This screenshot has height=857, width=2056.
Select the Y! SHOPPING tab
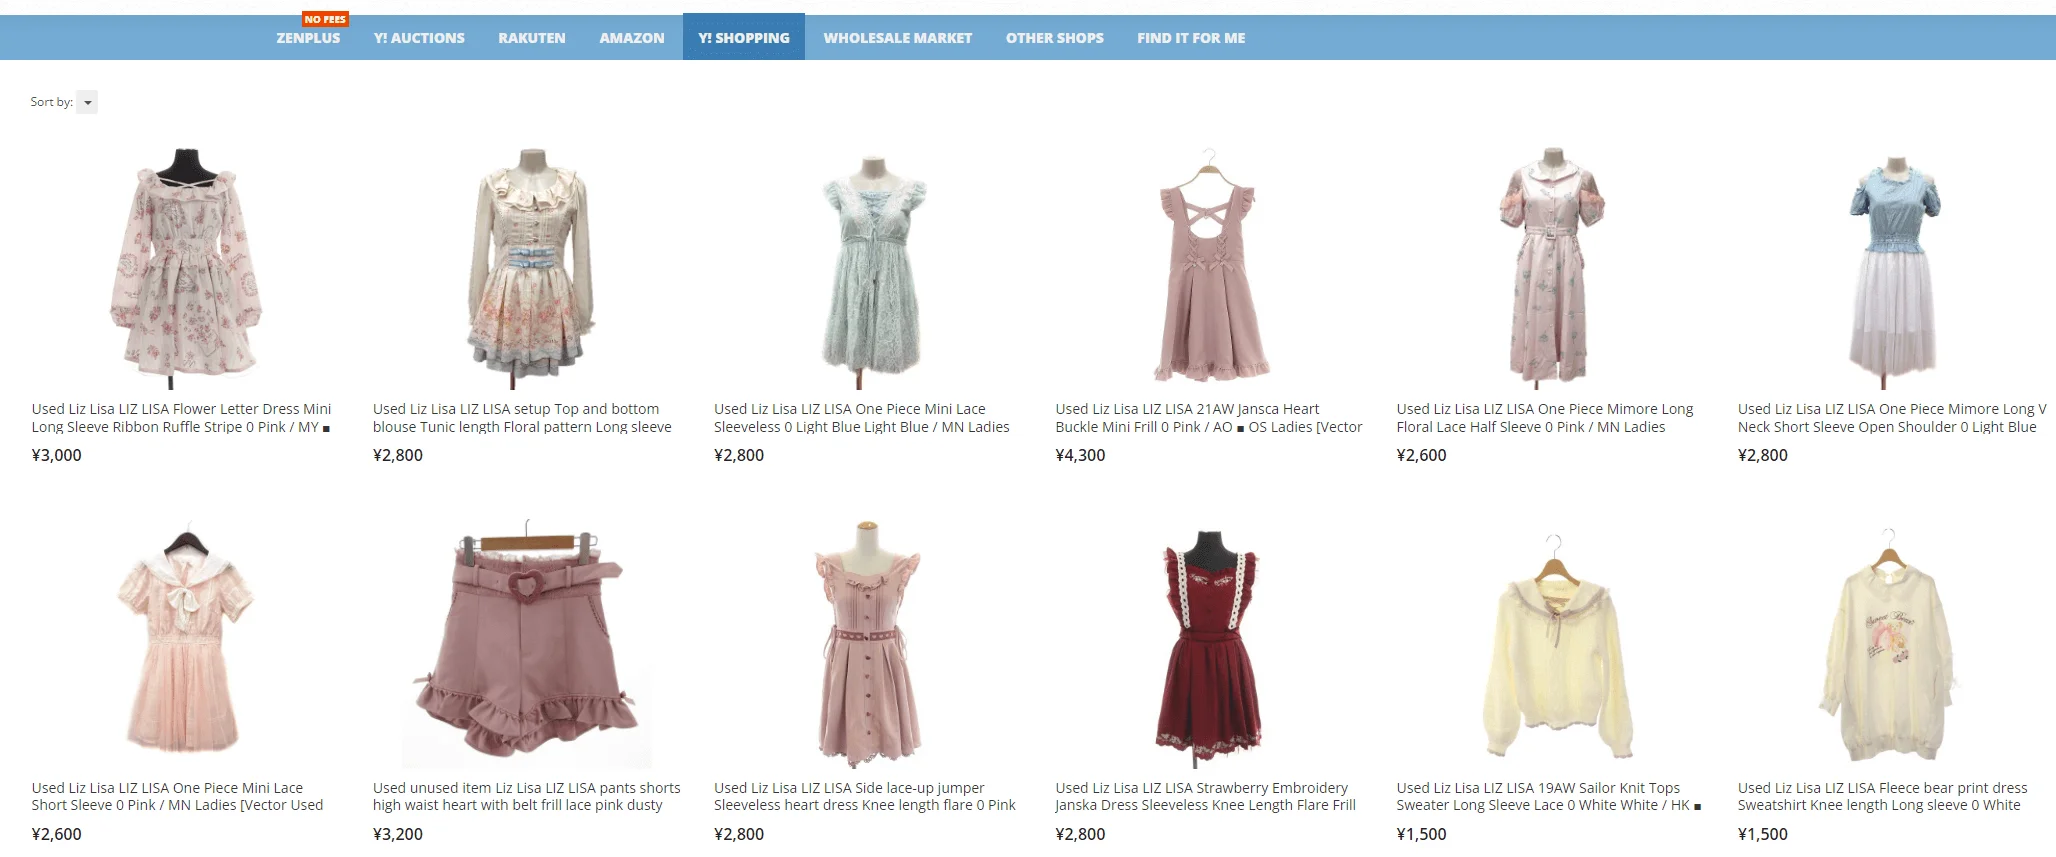[x=744, y=37]
